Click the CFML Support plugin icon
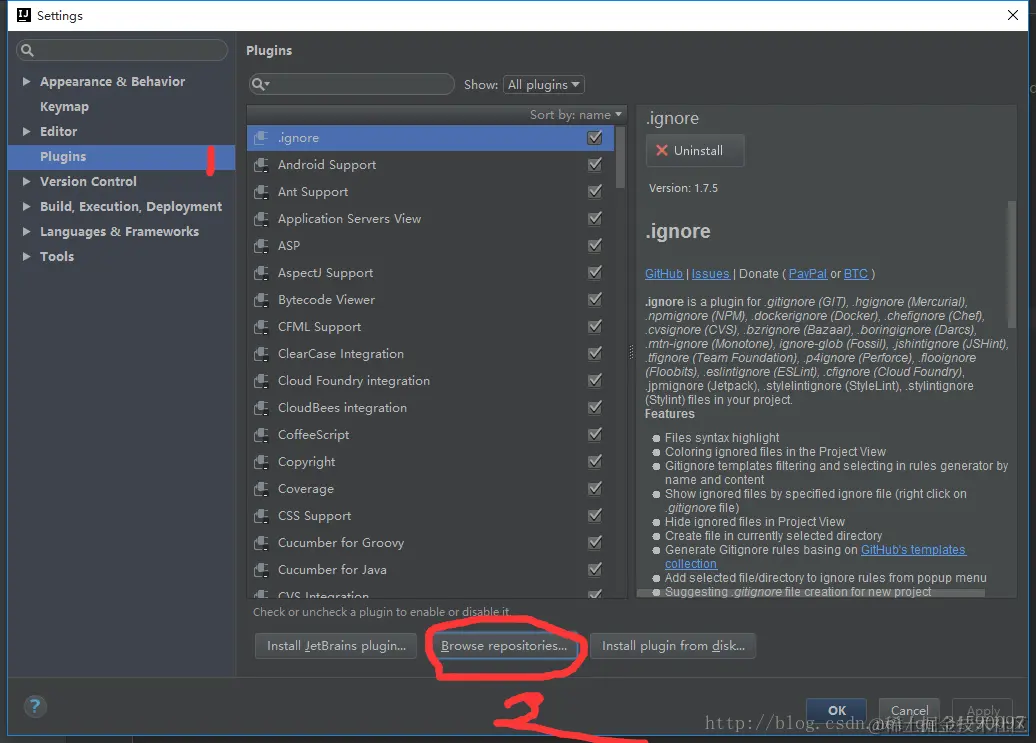The height and width of the screenshot is (743, 1036). 261,328
